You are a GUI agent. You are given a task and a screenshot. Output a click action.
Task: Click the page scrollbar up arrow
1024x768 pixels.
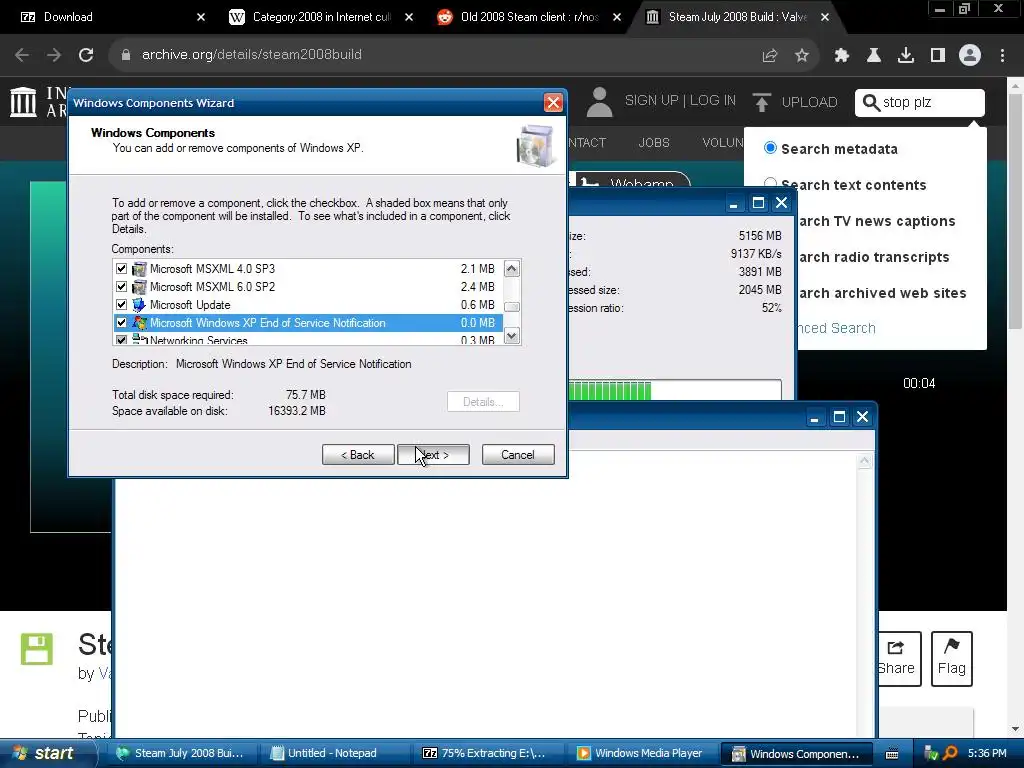[1016, 86]
